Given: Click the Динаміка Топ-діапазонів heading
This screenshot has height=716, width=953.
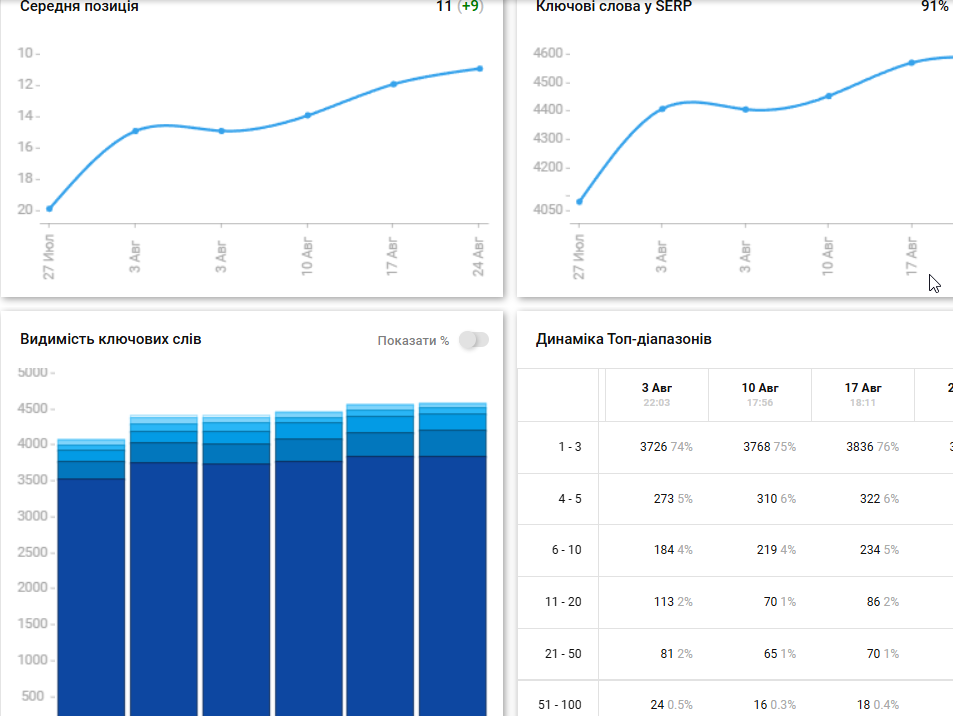Looking at the screenshot, I should (624, 339).
